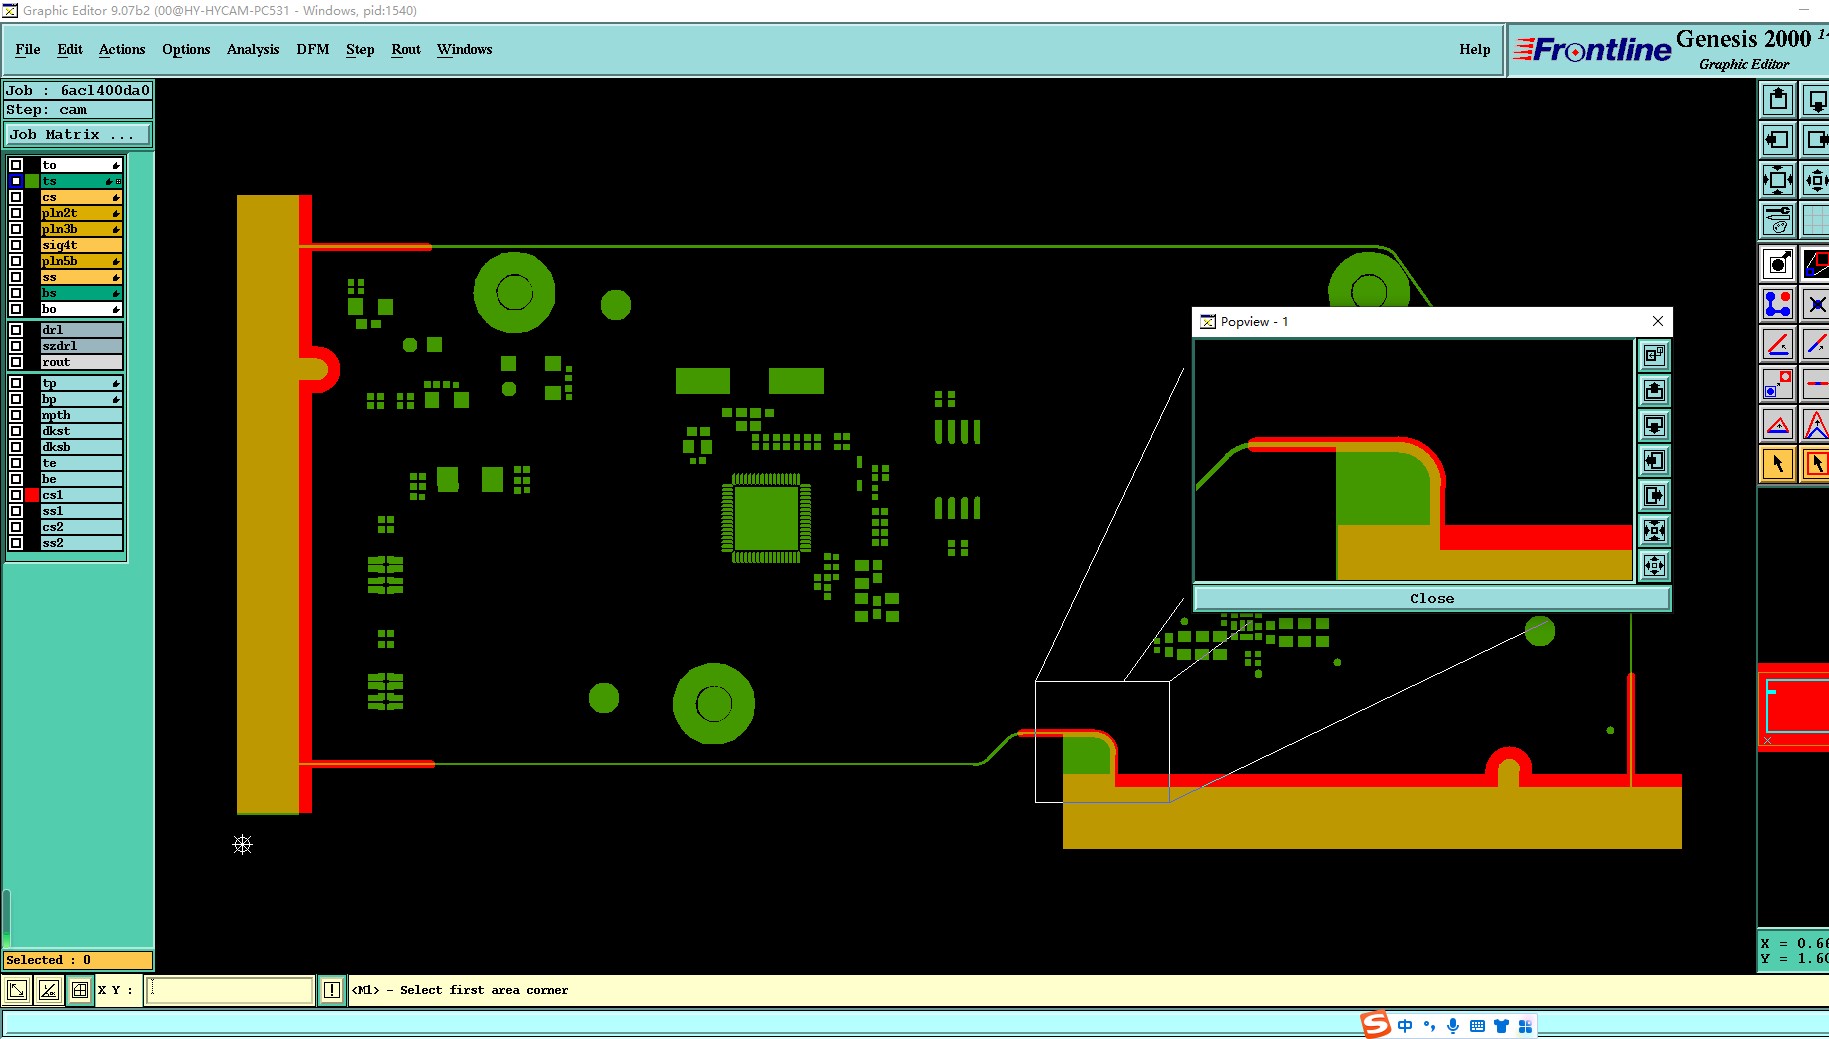Open the File menu

coord(28,49)
